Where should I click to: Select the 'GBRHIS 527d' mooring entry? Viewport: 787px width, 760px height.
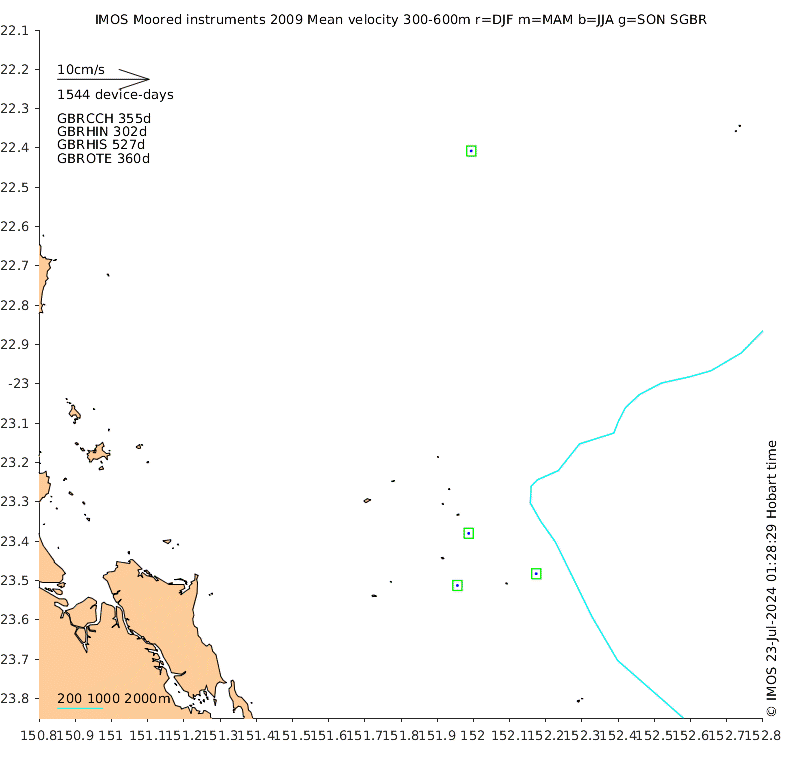(101, 145)
